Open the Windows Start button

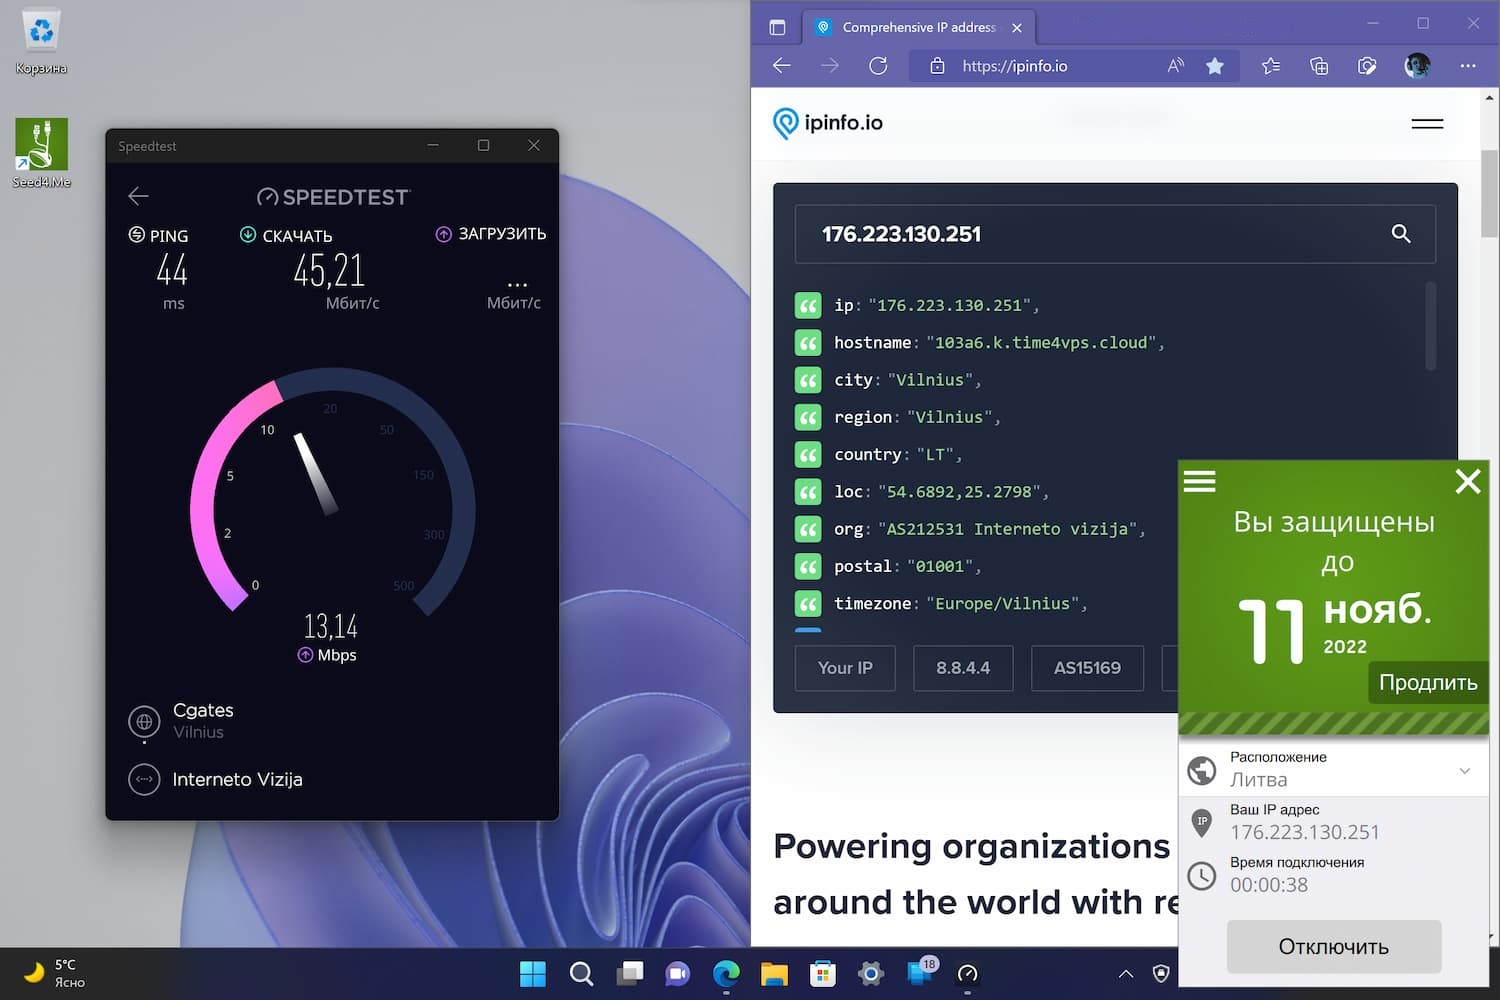[533, 973]
